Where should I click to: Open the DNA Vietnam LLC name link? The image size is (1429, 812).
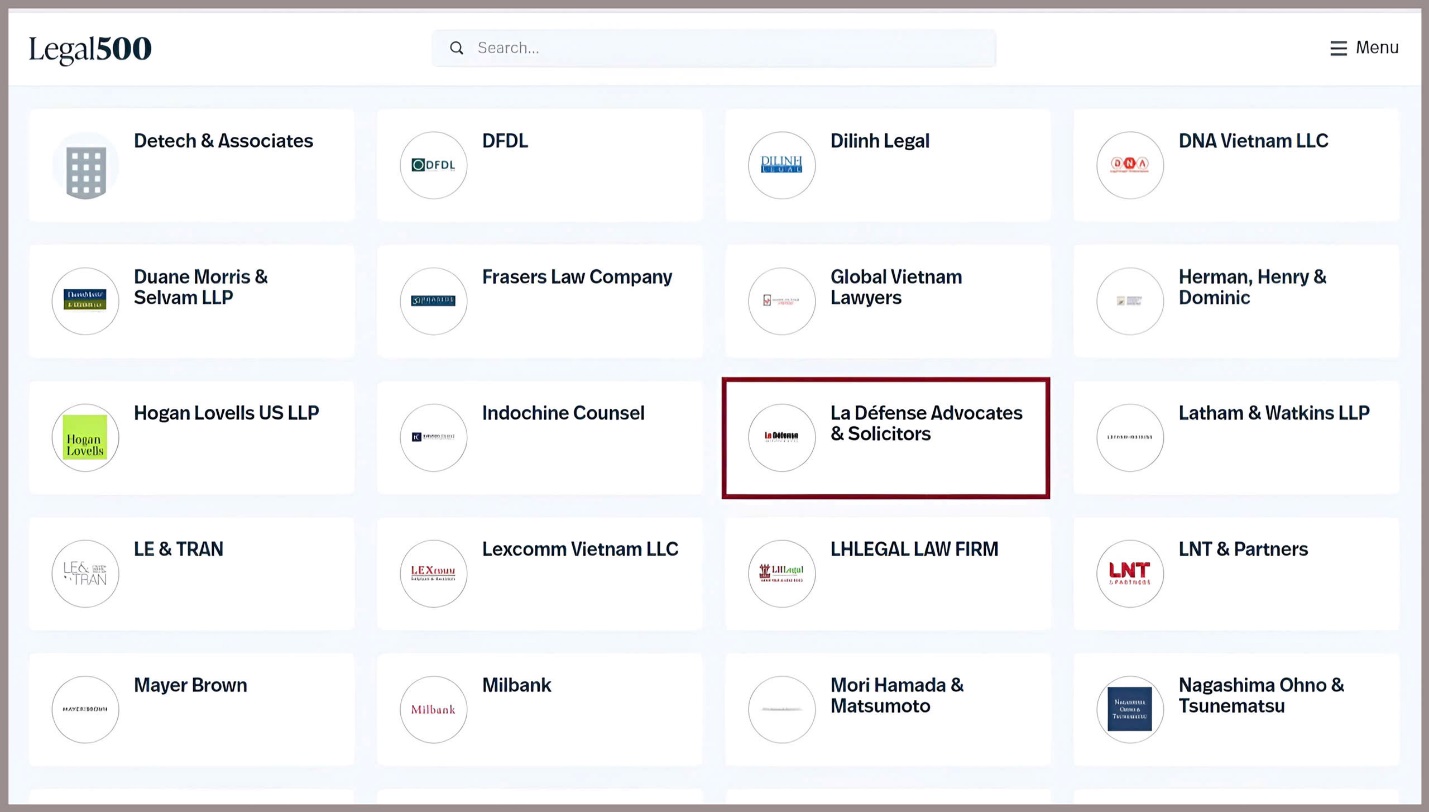pyautogui.click(x=1253, y=141)
